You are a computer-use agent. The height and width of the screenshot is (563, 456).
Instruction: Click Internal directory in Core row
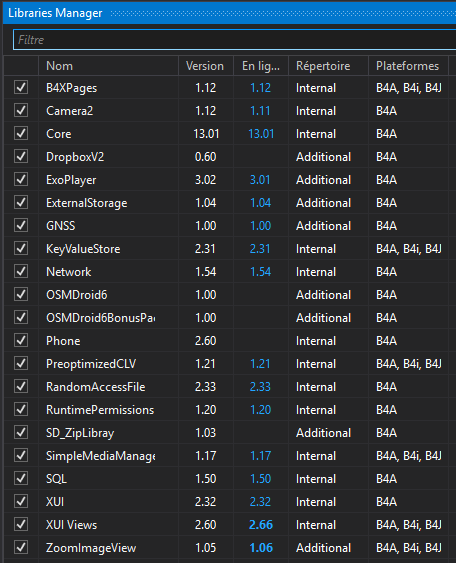(x=316, y=134)
